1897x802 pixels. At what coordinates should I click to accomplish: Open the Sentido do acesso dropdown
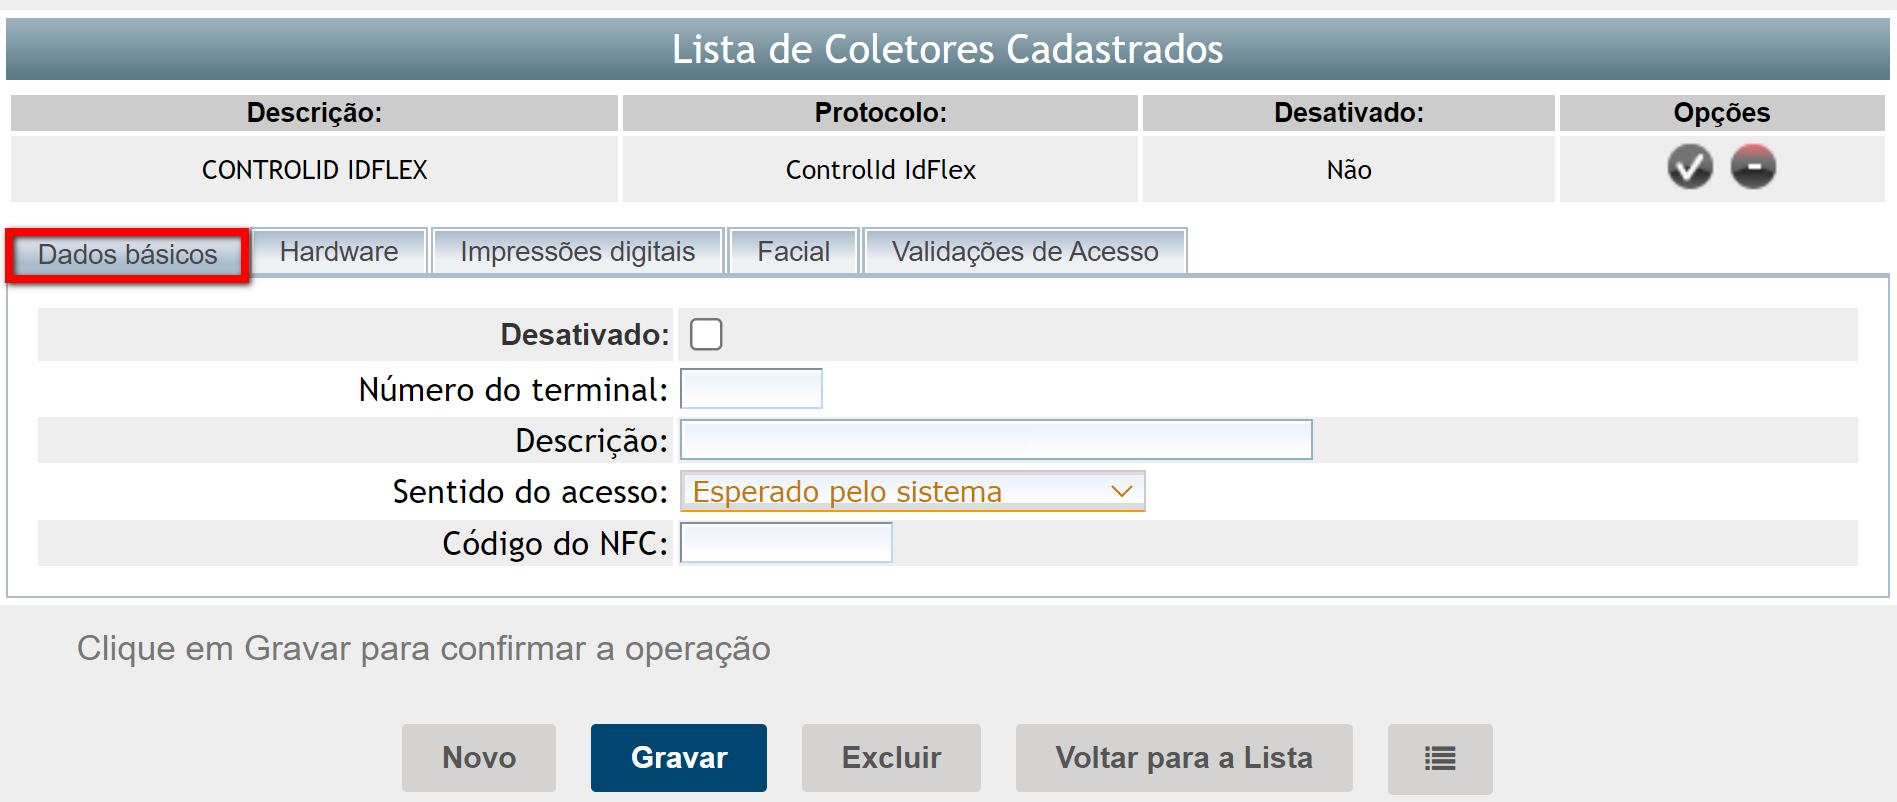(x=912, y=491)
